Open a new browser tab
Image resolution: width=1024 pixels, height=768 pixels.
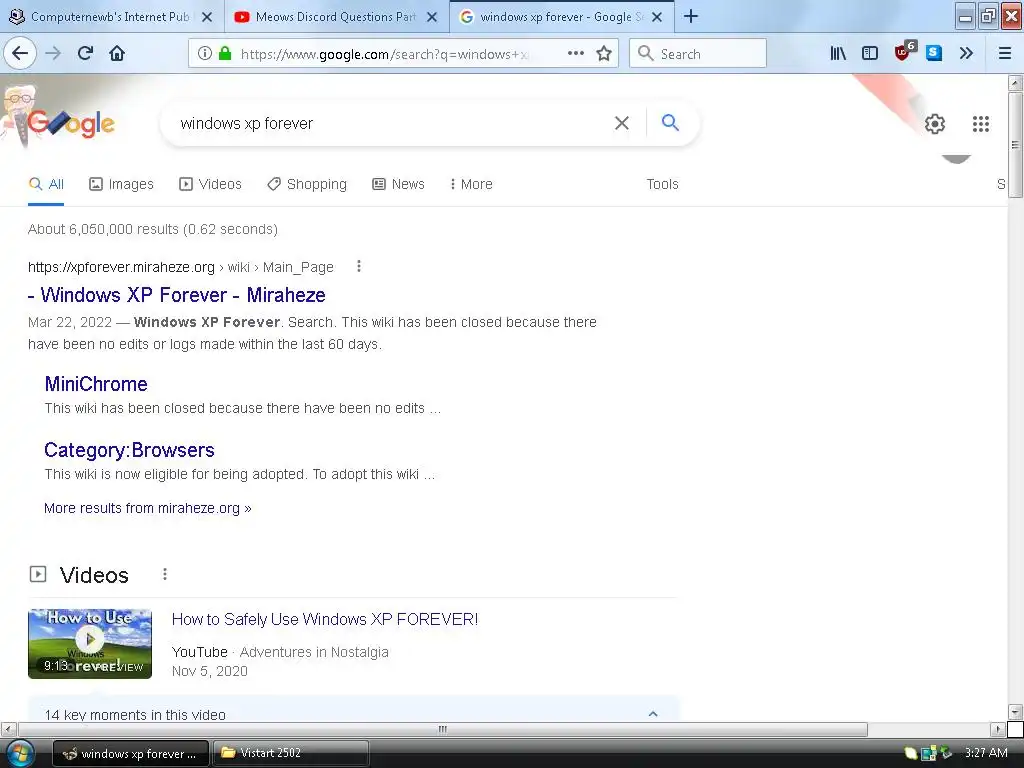click(691, 16)
